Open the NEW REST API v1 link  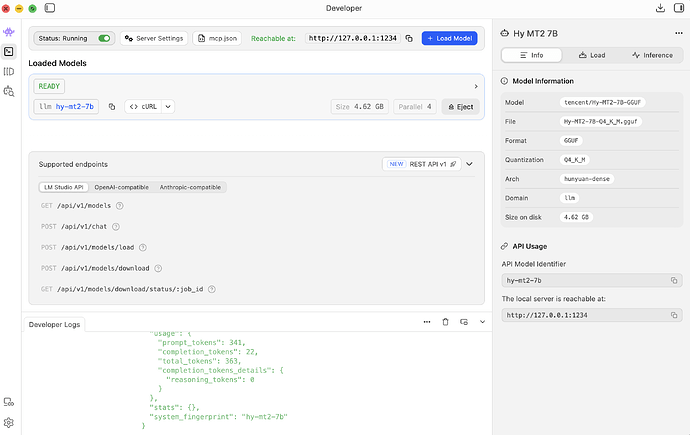point(422,164)
